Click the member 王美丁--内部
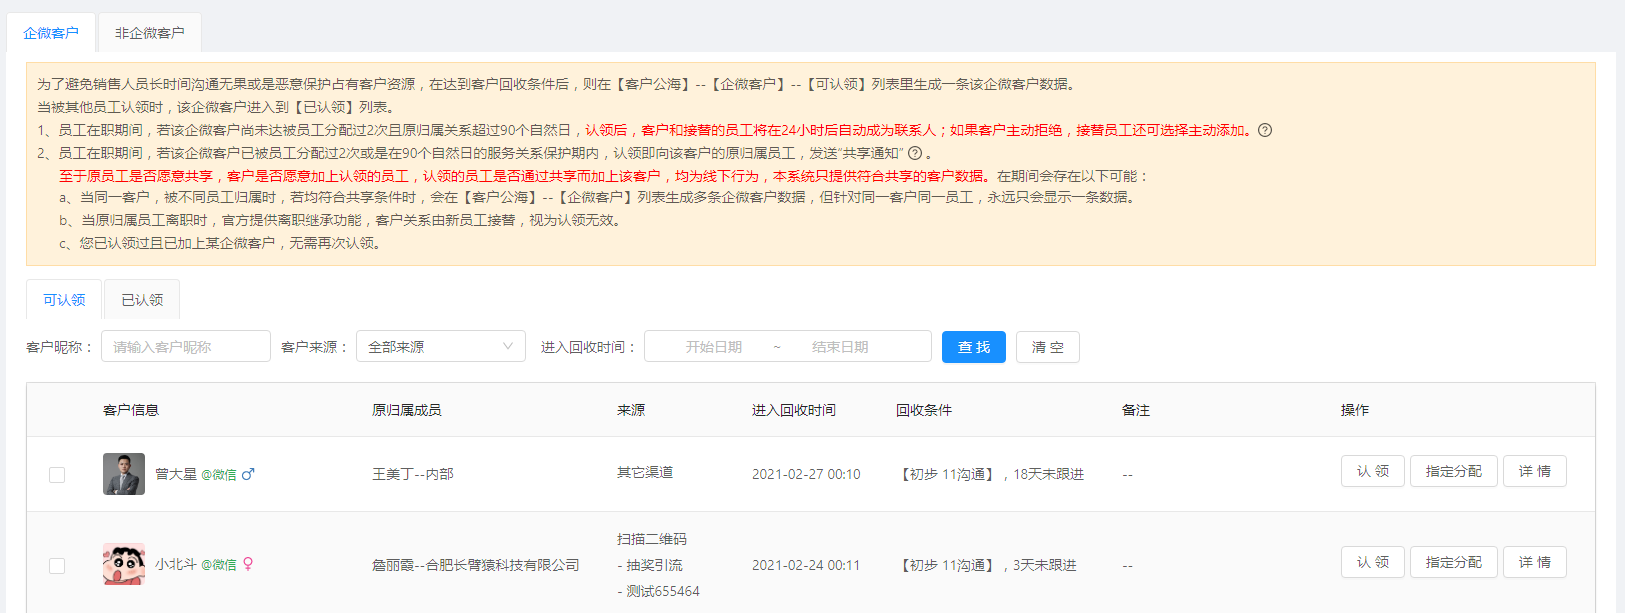Screen dimensions: 1625x613 coord(413,474)
